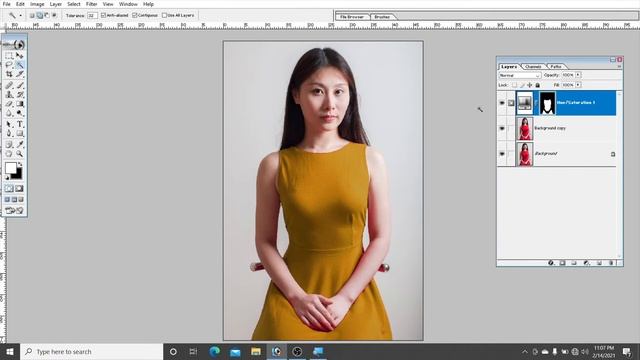Select the Crop tool
The width and height of the screenshot is (640, 360).
[9, 74]
